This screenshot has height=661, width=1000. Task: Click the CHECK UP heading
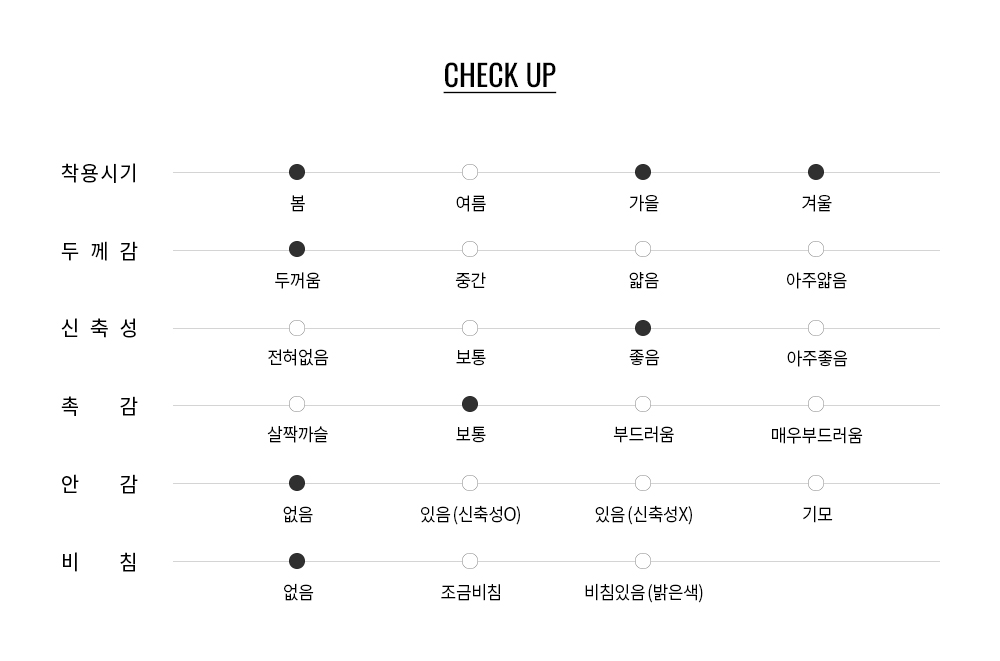(500, 76)
